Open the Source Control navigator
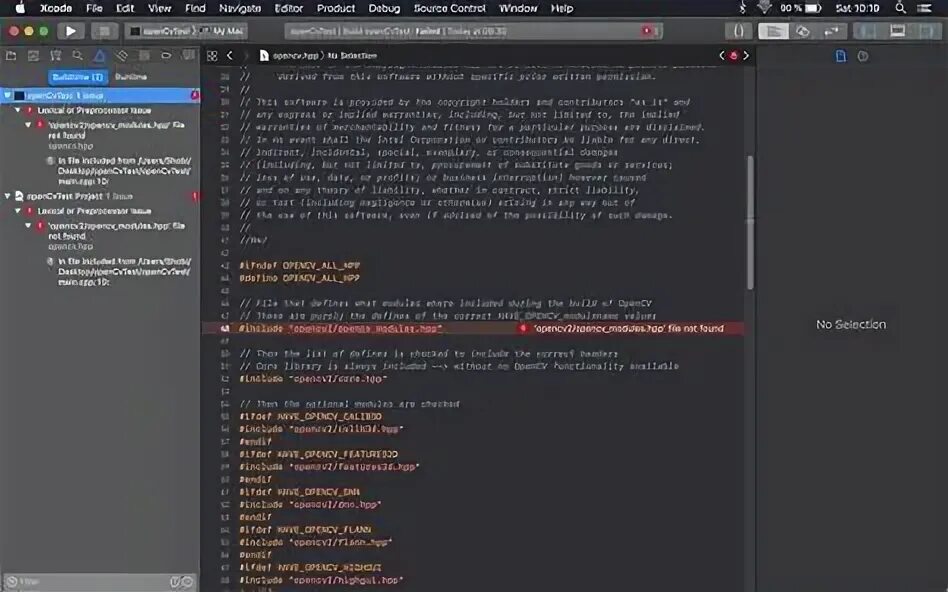 (33, 56)
